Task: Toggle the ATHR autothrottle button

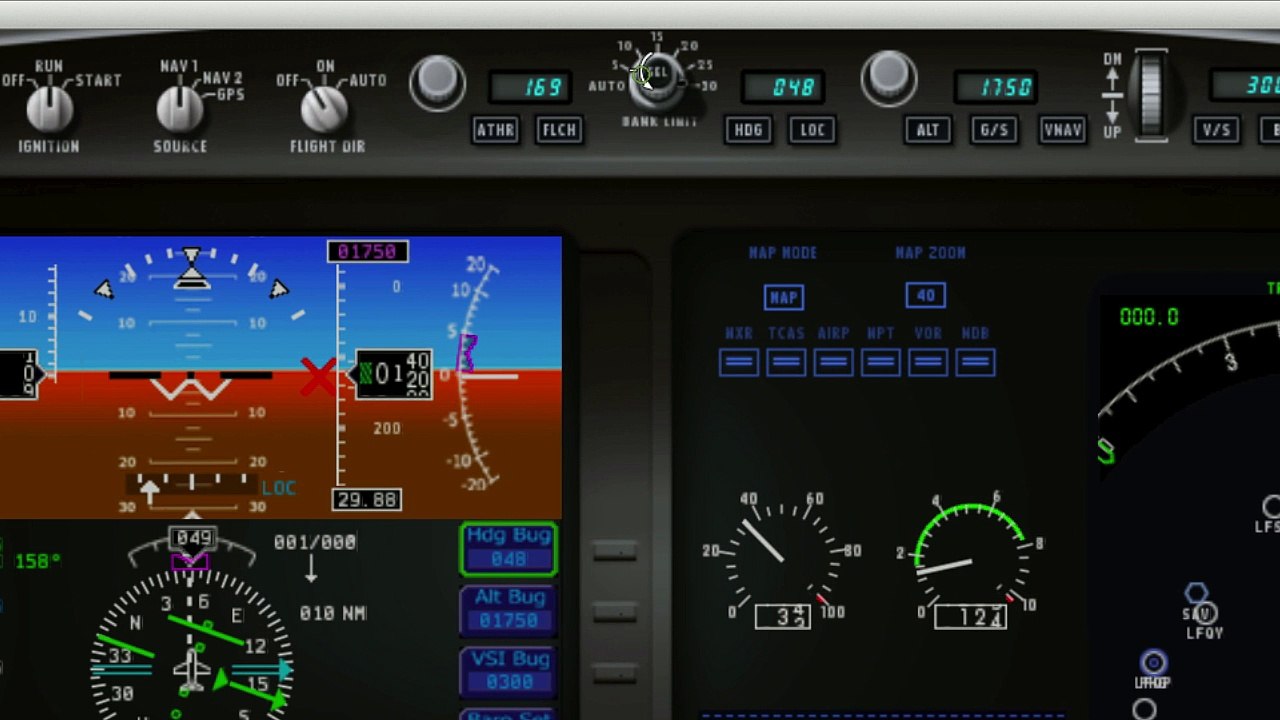Action: pos(496,130)
